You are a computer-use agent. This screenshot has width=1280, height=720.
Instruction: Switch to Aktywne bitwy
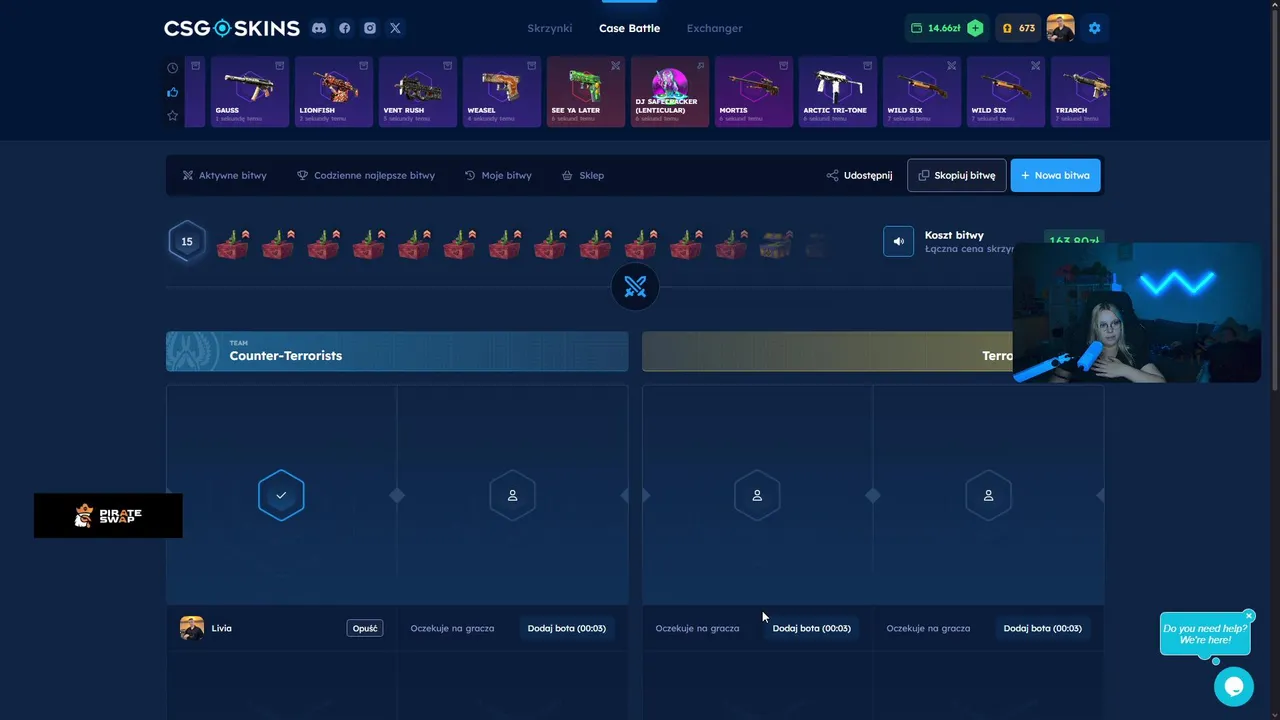tap(224, 175)
